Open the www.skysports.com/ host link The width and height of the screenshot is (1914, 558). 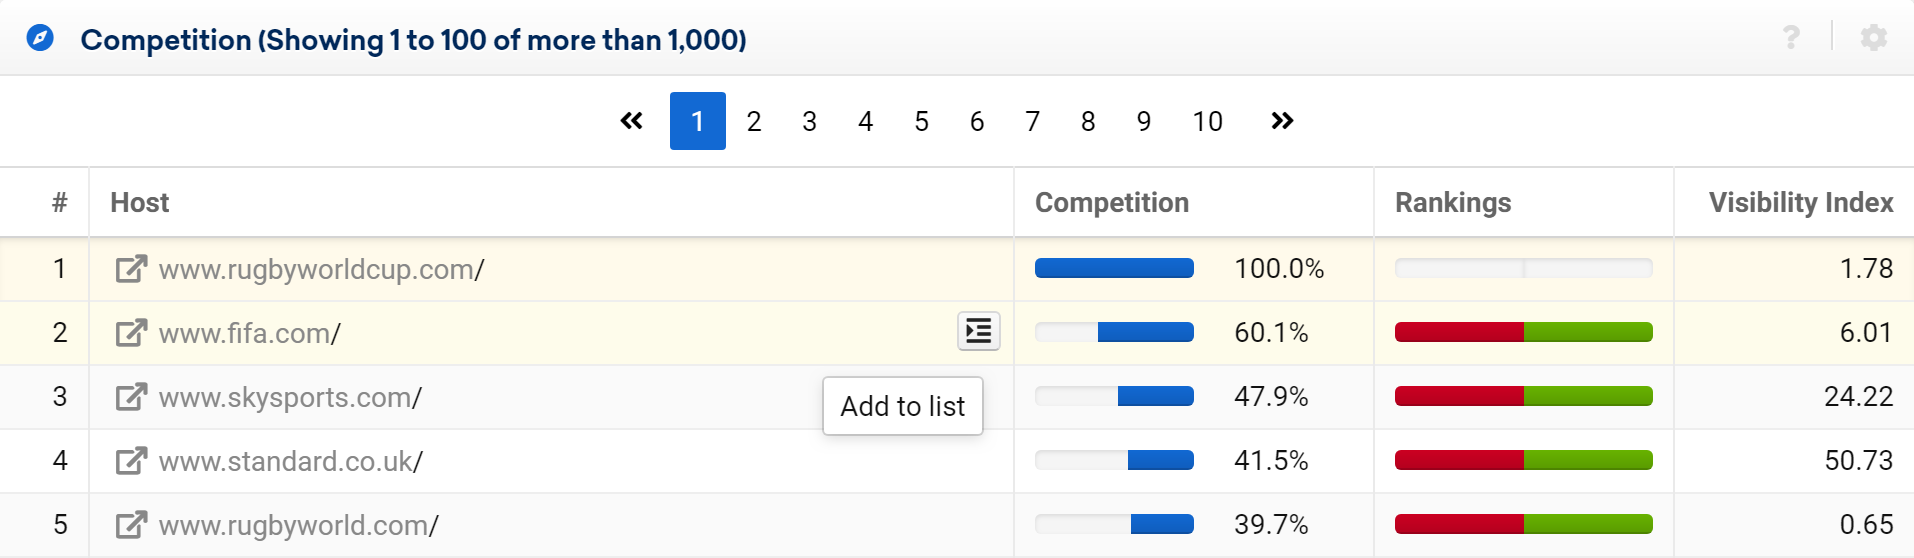pos(290,397)
